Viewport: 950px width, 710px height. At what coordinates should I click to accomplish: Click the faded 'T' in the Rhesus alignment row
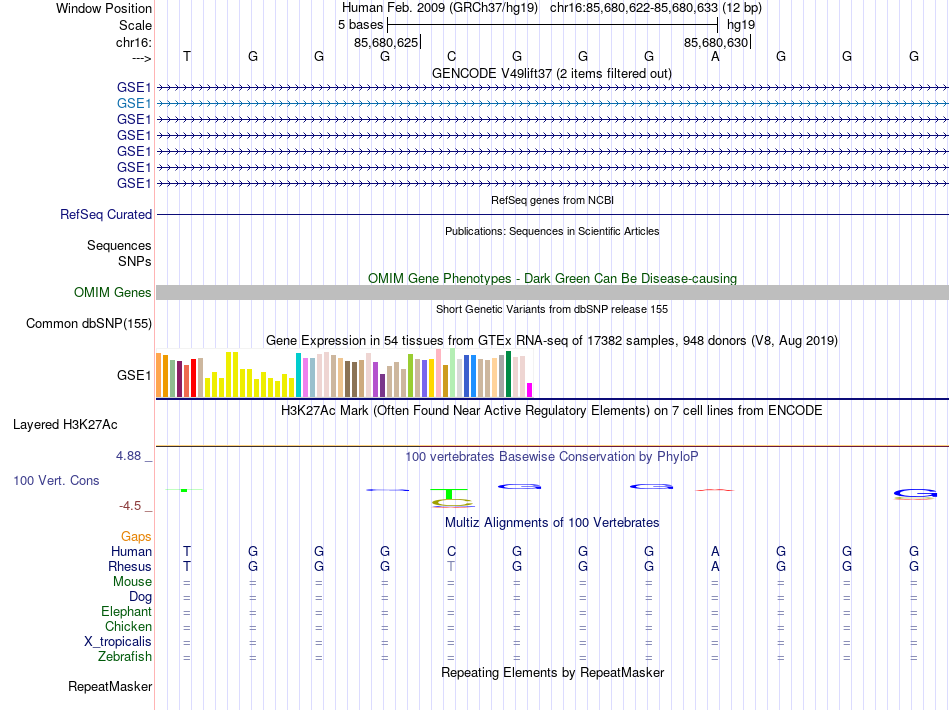[x=451, y=566]
